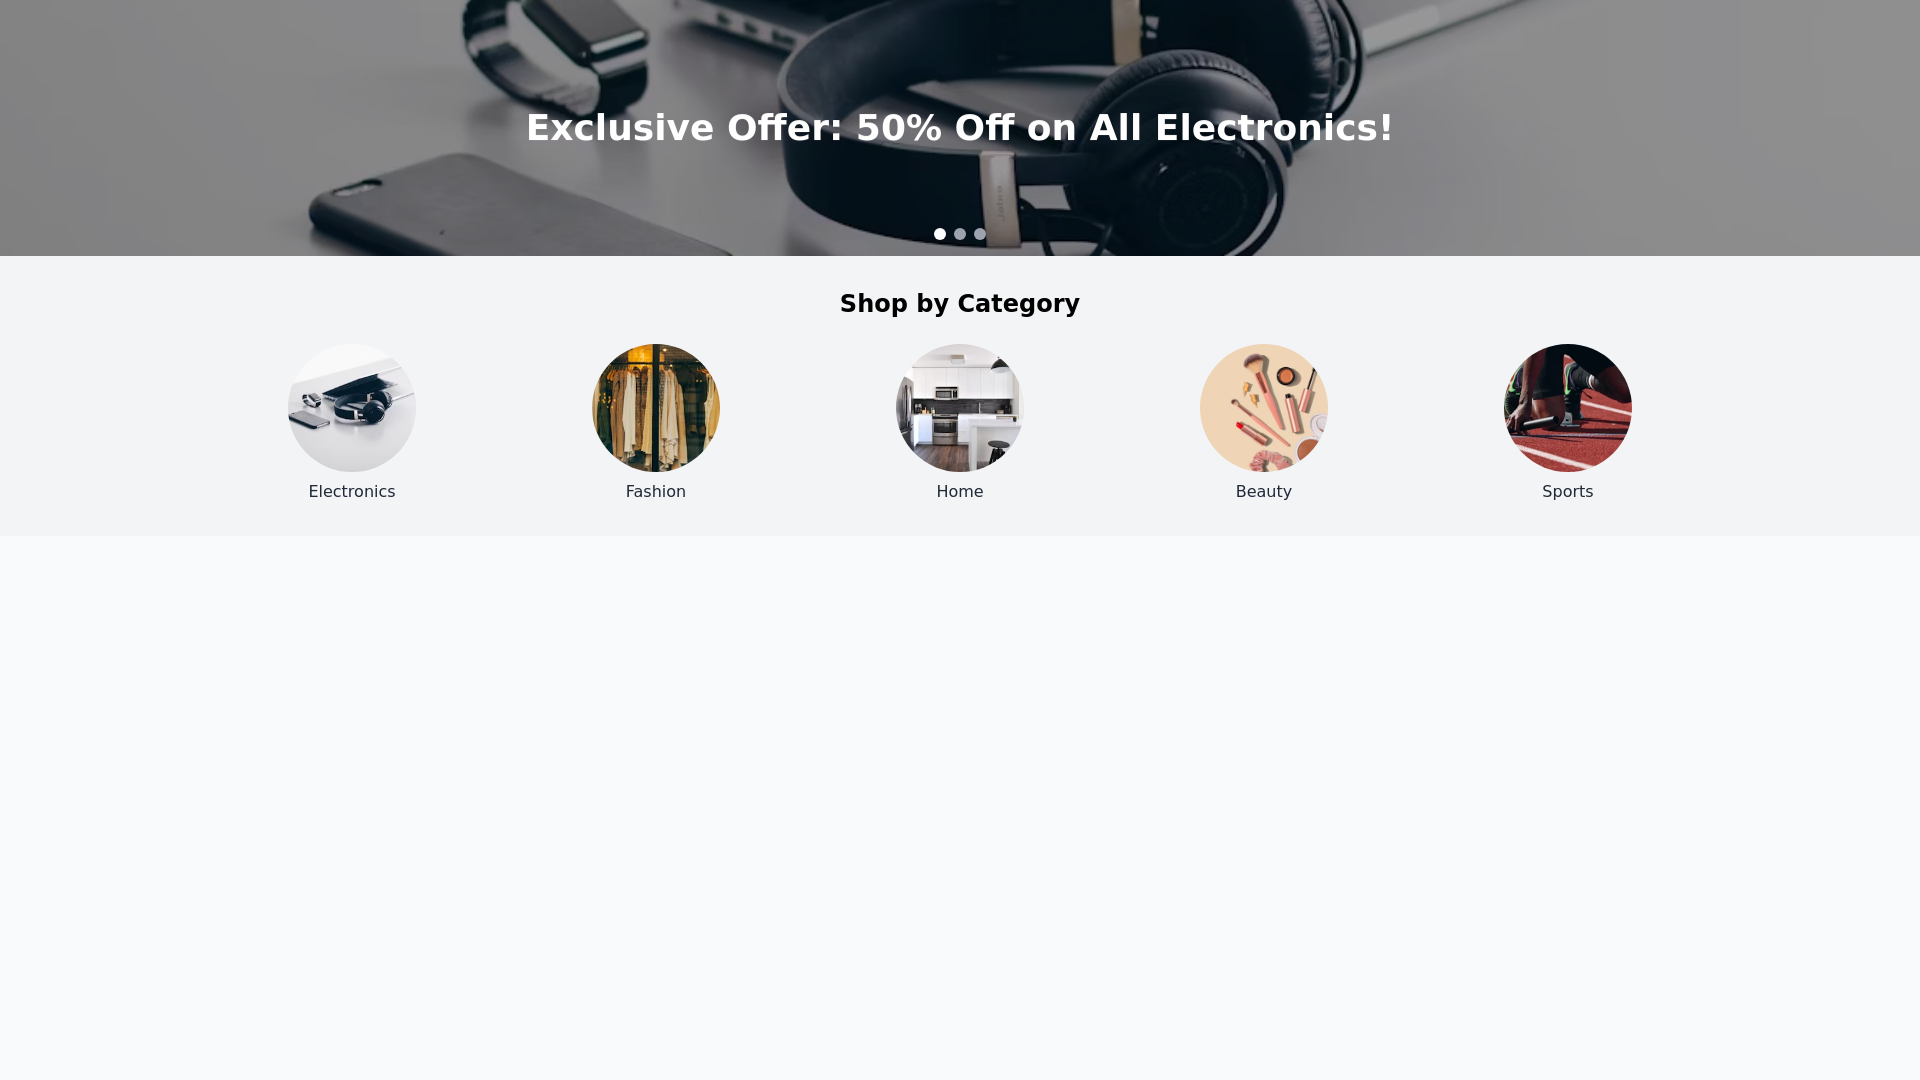
Task: Click the Shop by Category heading
Action: (960, 304)
